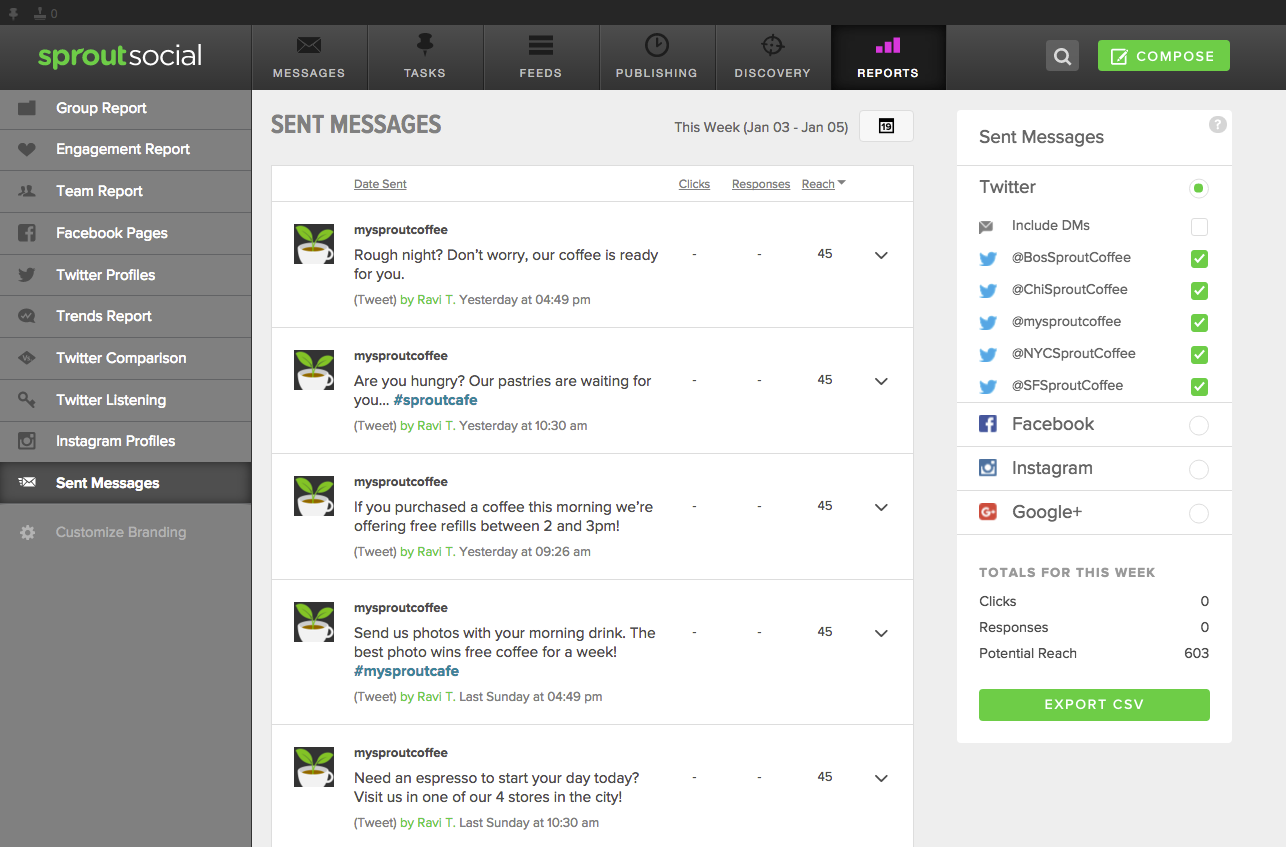Click avatar of 'Rough night?' tweet

click(314, 244)
